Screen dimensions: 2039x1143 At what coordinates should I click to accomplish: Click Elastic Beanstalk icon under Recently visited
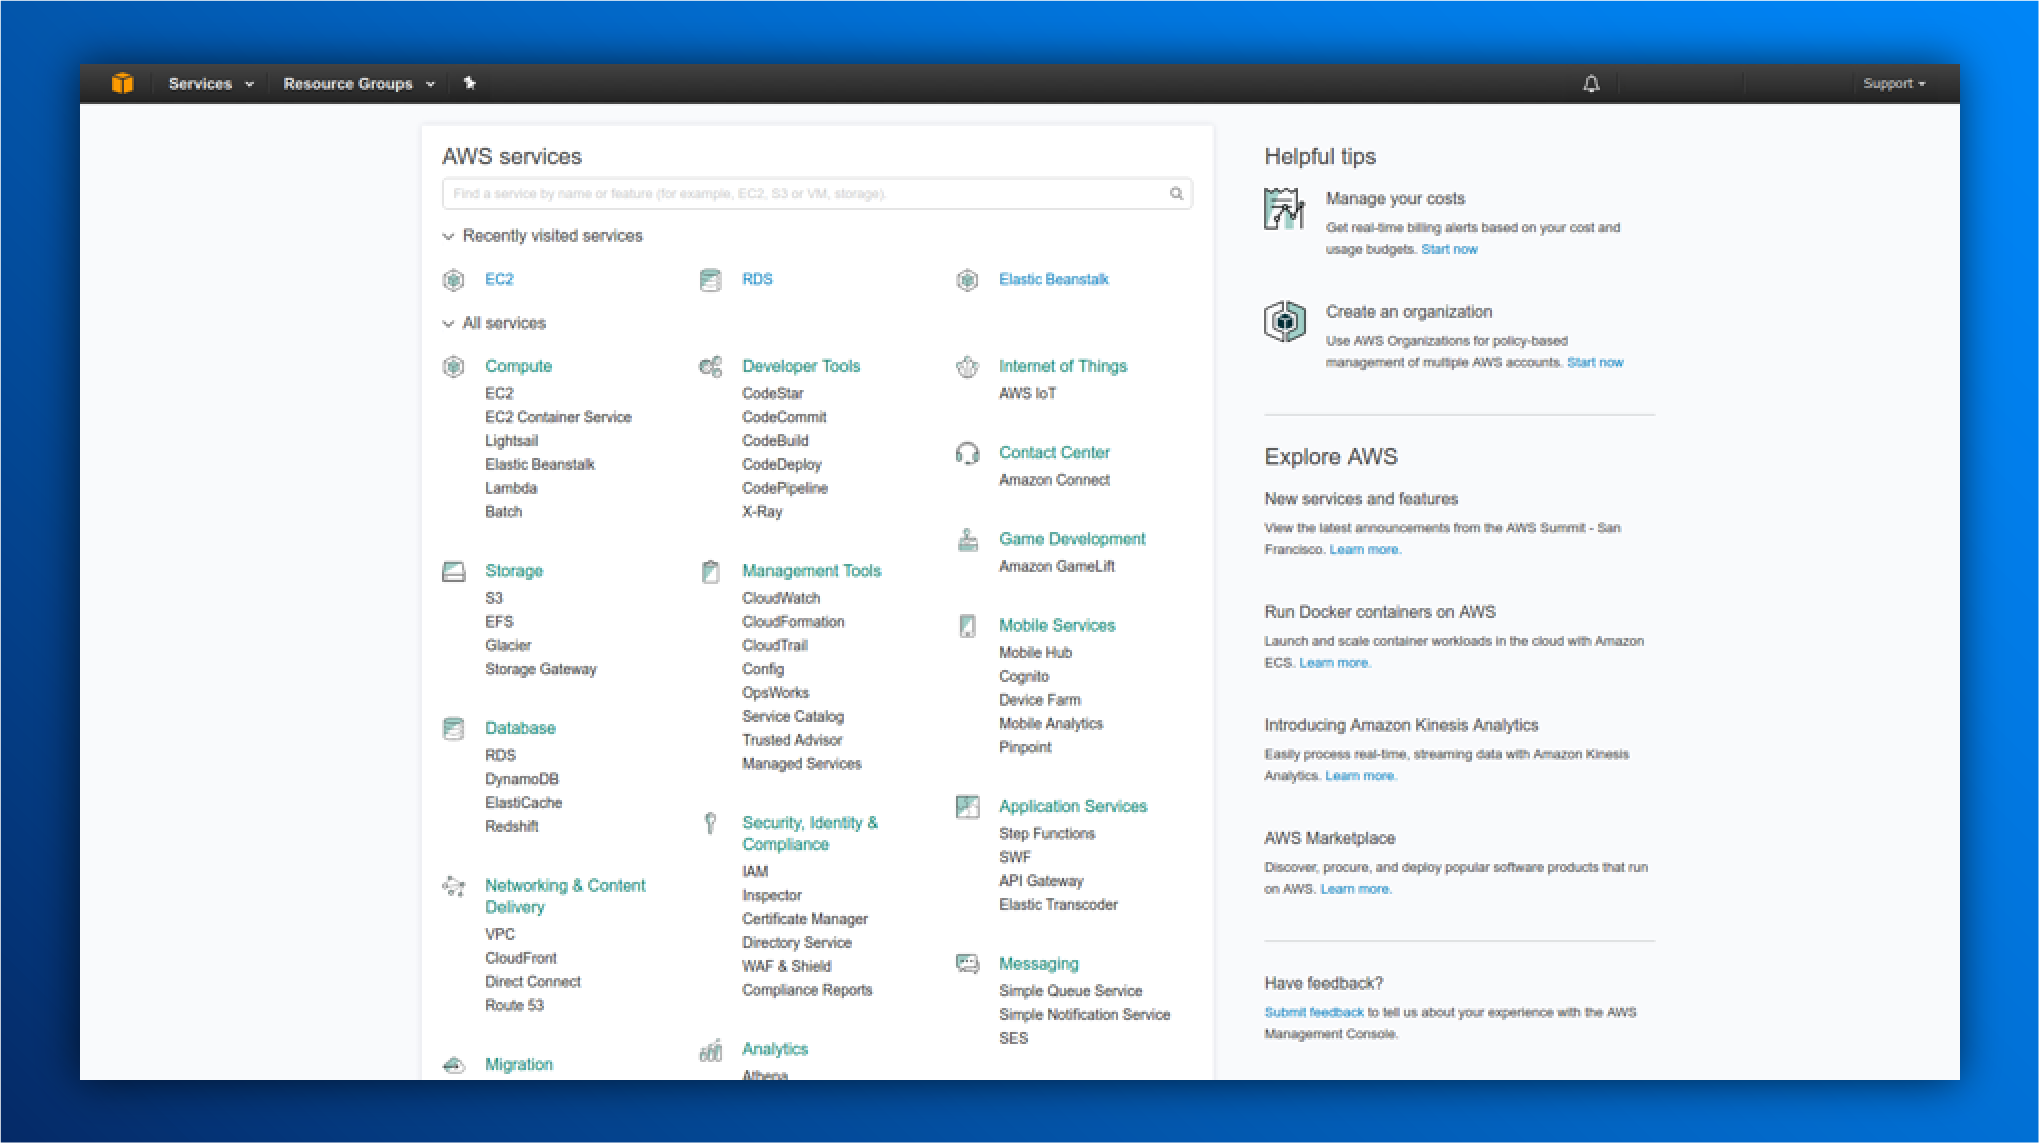pyautogui.click(x=967, y=280)
